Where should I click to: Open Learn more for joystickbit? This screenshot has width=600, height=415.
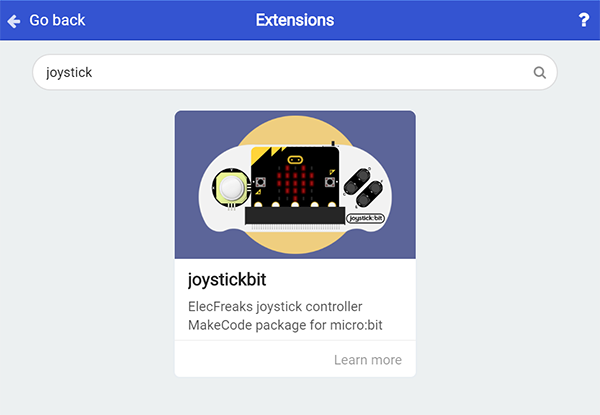[x=368, y=360]
